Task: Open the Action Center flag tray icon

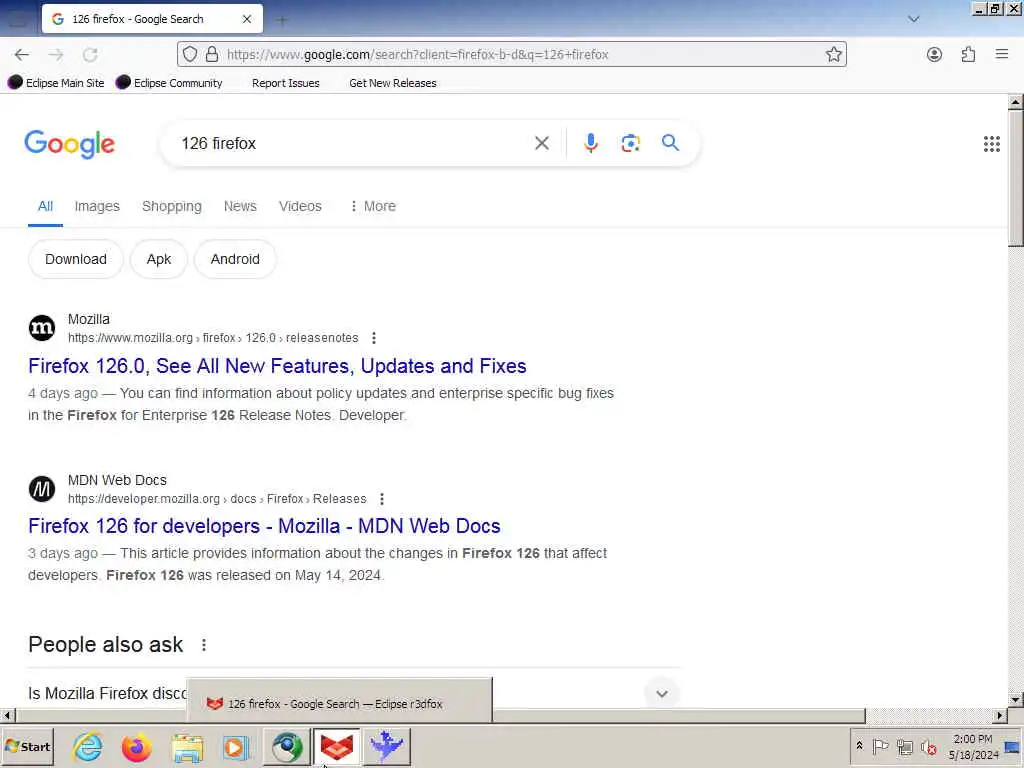Action: click(880, 746)
